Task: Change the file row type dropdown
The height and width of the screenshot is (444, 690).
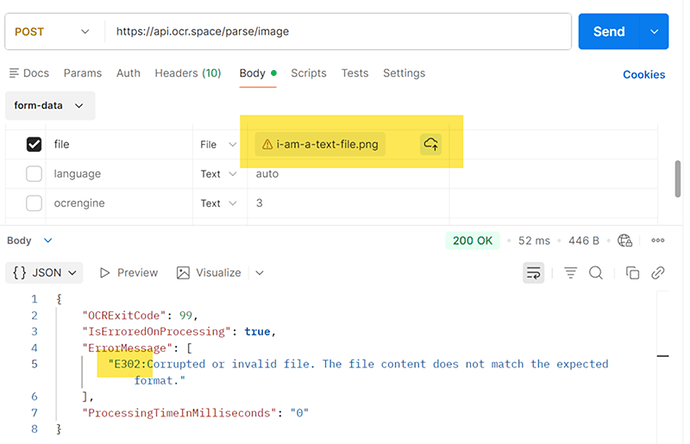Action: 219,144
